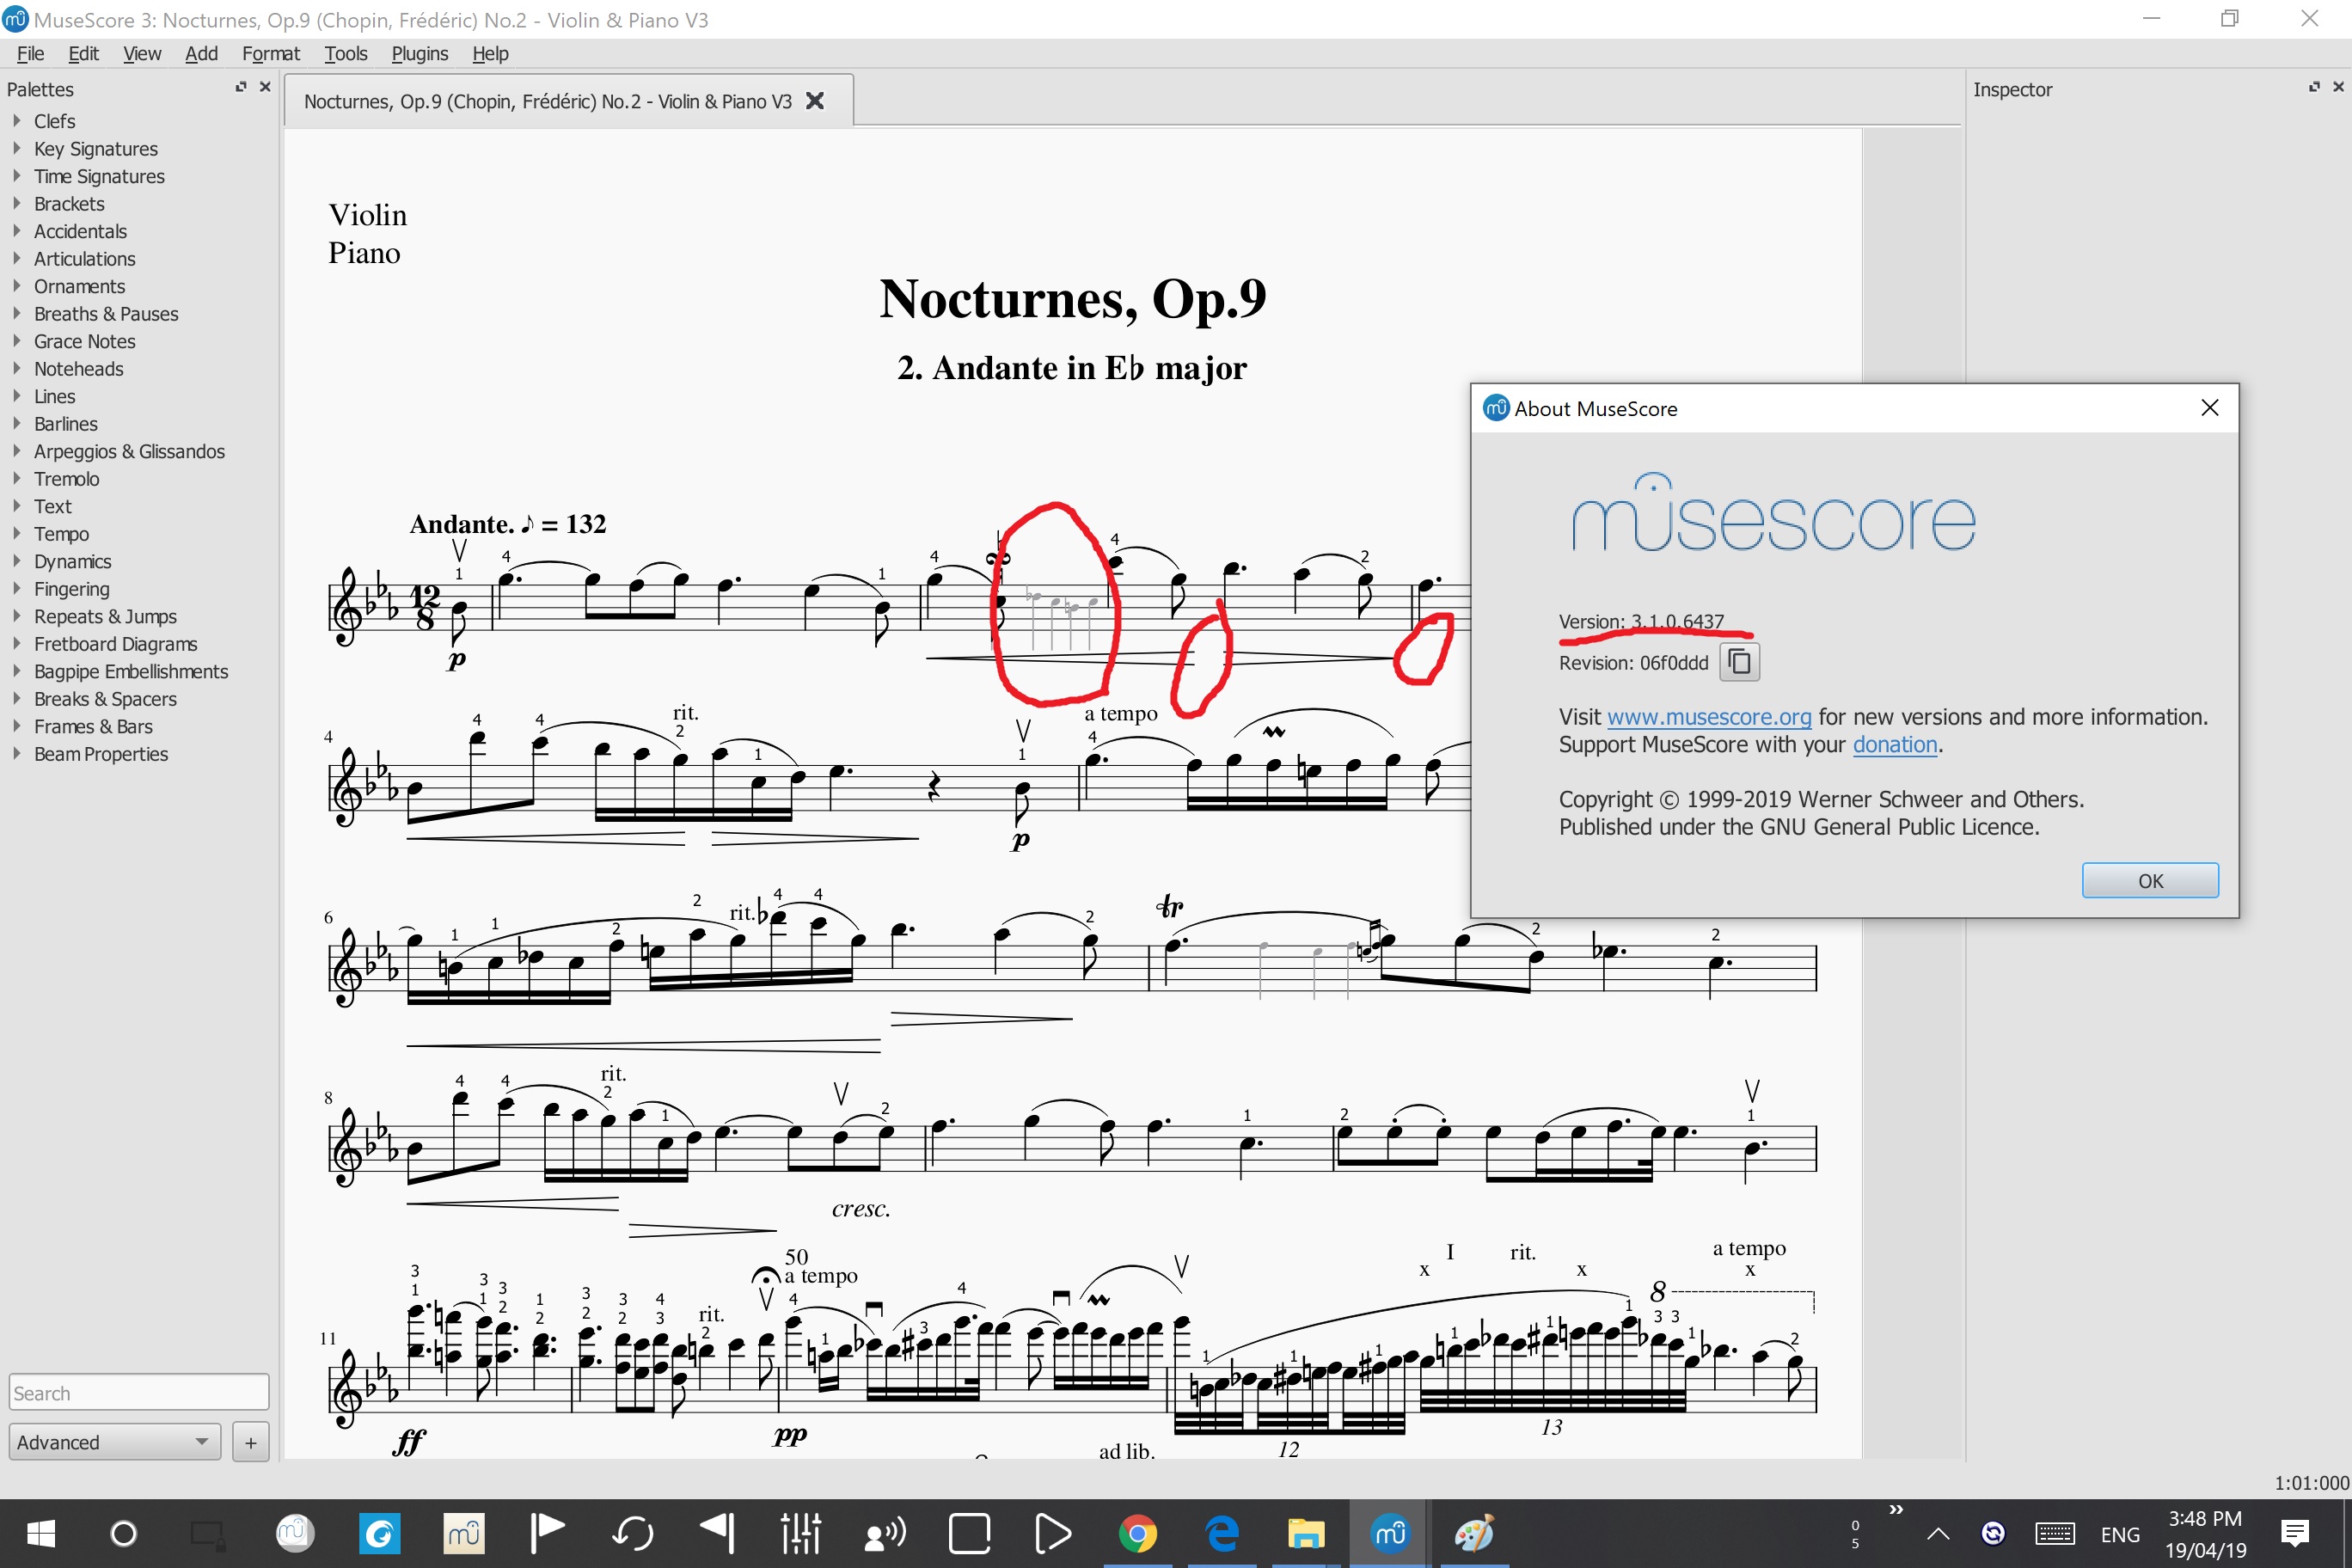Open the Format menu
Screen dimensions: 2352x1568
[270, 54]
